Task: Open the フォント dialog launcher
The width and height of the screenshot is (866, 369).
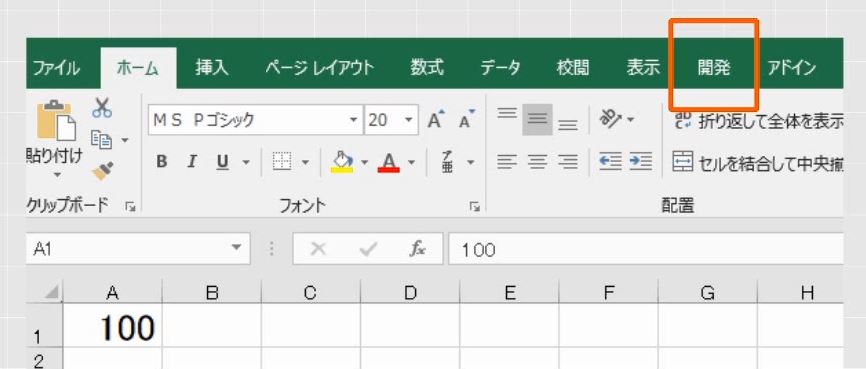Action: click(474, 207)
